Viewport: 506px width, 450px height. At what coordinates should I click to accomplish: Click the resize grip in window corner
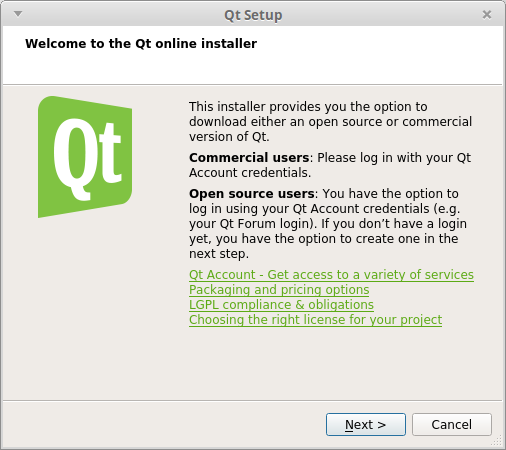(497, 441)
